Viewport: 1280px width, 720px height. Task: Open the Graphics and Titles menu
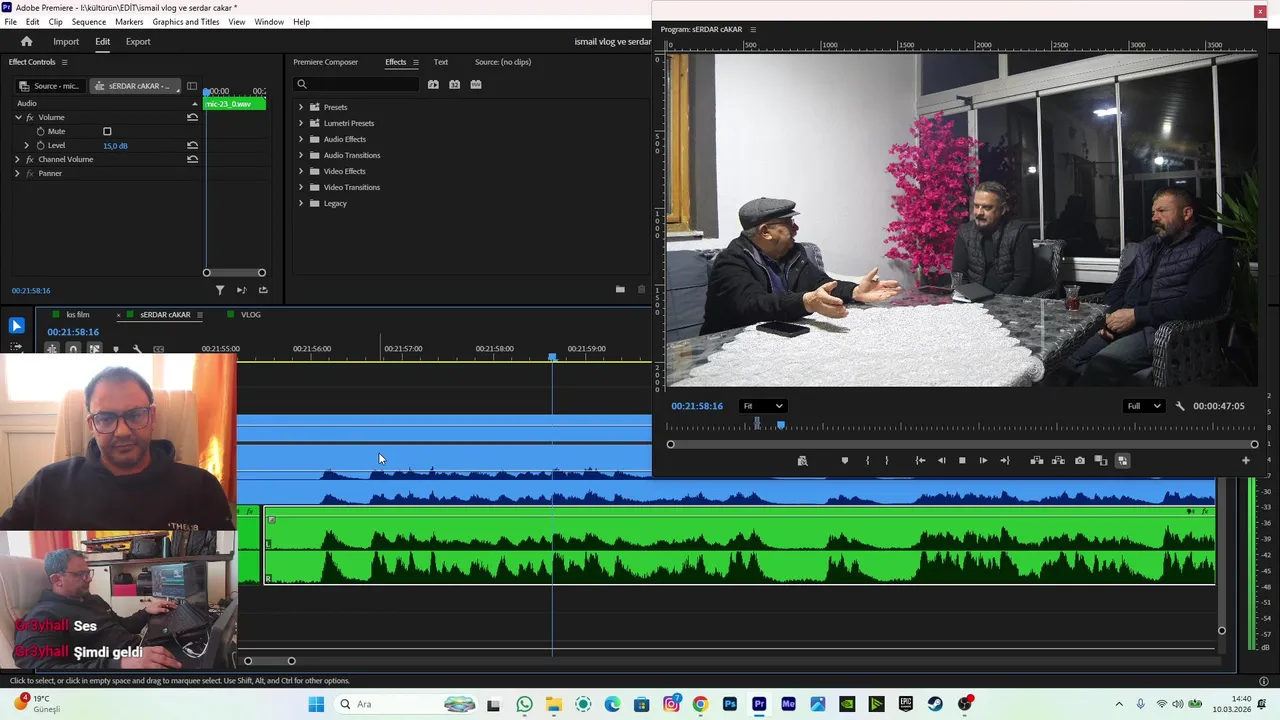click(x=186, y=21)
